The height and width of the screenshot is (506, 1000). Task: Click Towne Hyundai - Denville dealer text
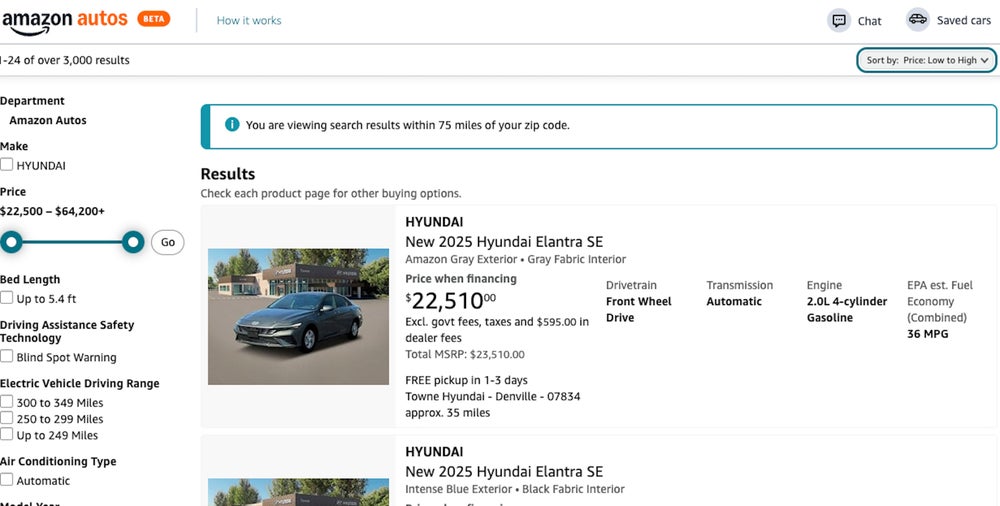click(492, 396)
